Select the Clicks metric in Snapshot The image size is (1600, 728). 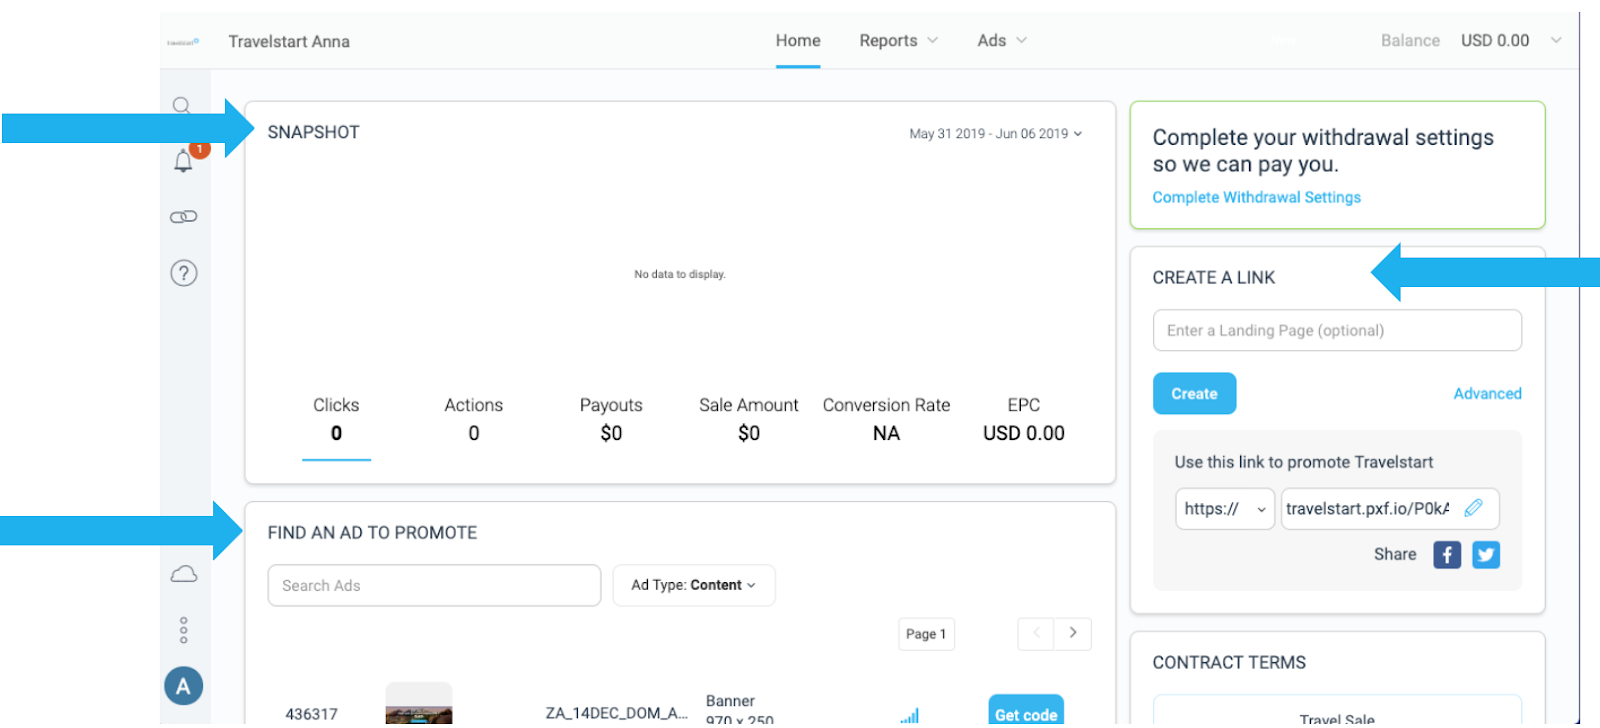pos(336,419)
